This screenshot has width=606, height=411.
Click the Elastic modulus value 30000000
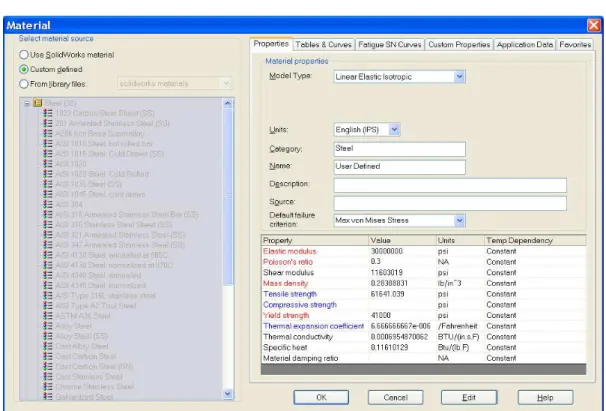(386, 251)
